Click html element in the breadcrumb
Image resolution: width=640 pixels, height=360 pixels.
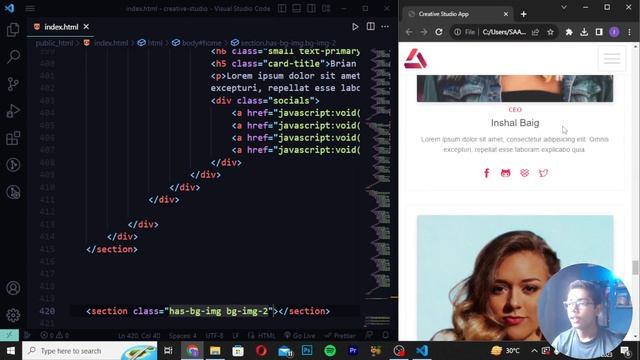pyautogui.click(x=150, y=43)
